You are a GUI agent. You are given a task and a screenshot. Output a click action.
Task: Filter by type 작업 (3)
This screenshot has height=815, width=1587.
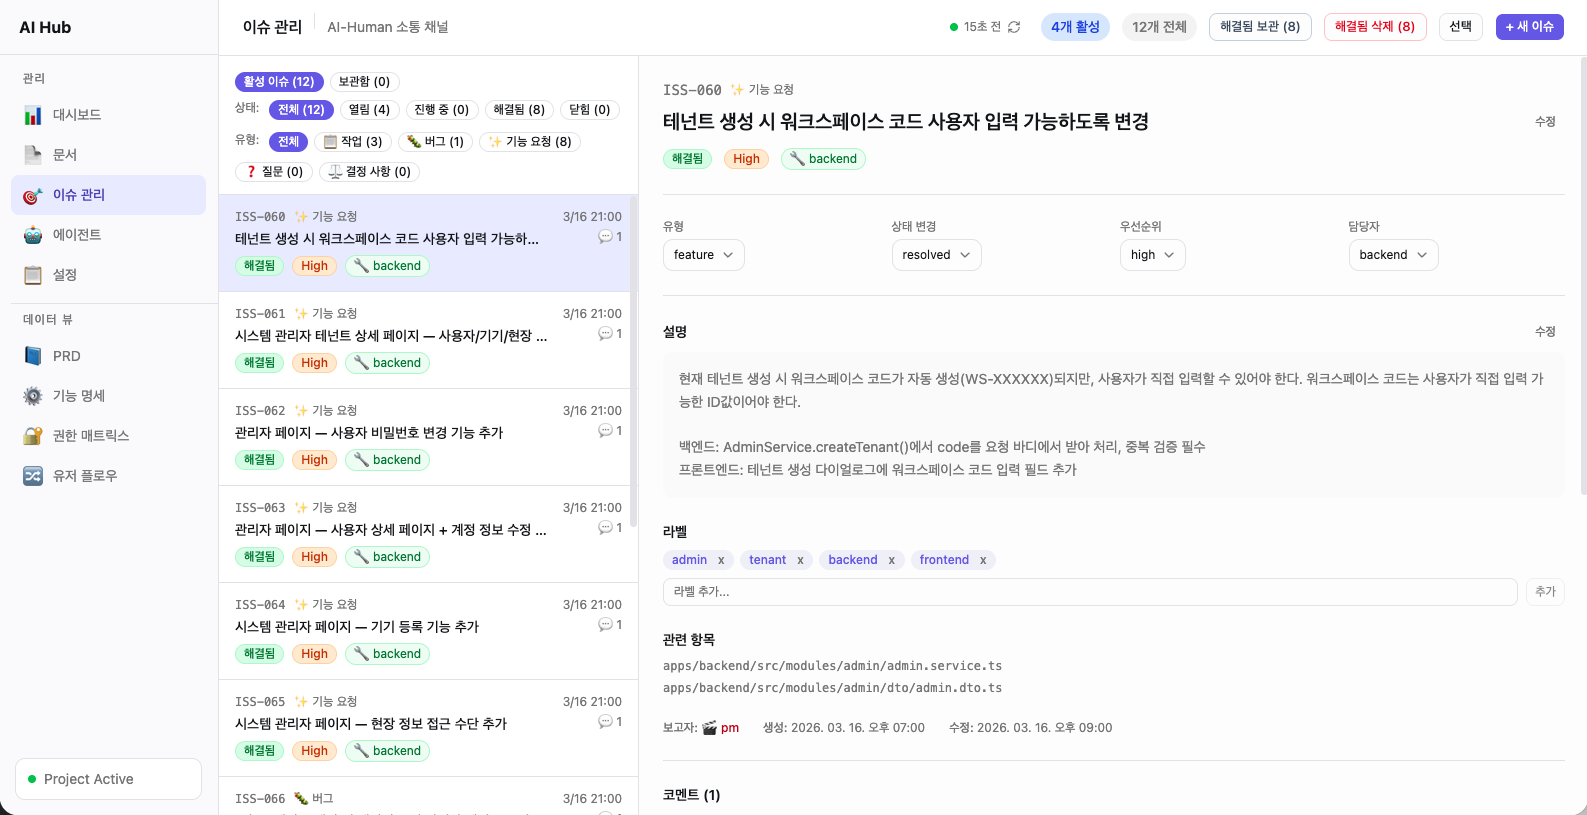353,142
